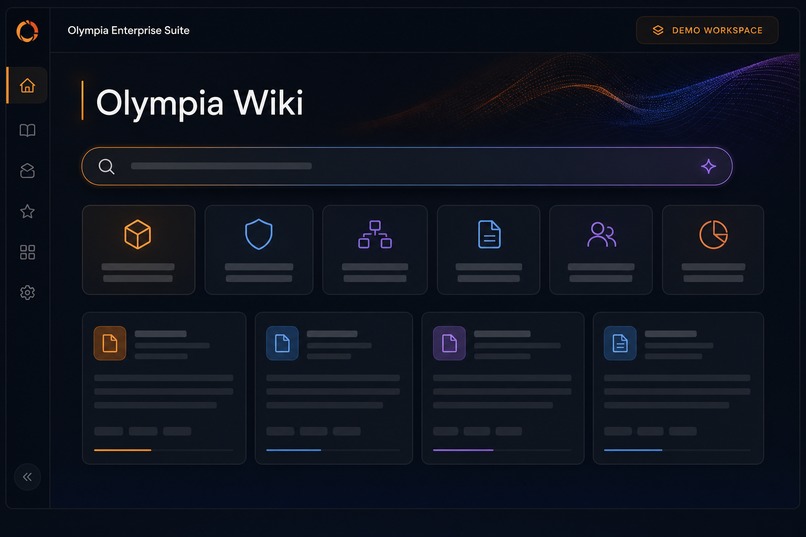The width and height of the screenshot is (806, 537).
Task: Click the layers icon in DEMO WORKSPACE button
Action: click(658, 30)
